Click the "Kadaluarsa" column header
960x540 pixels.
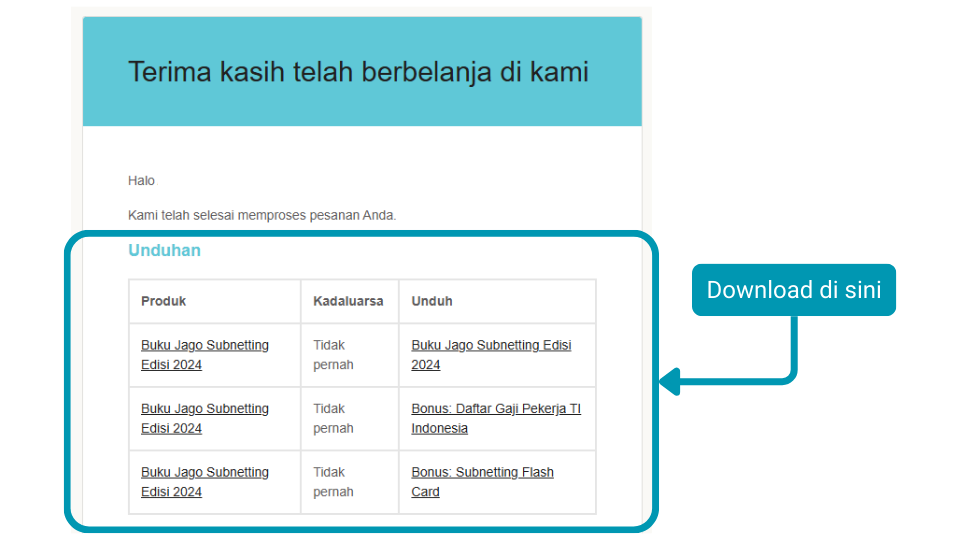348,301
